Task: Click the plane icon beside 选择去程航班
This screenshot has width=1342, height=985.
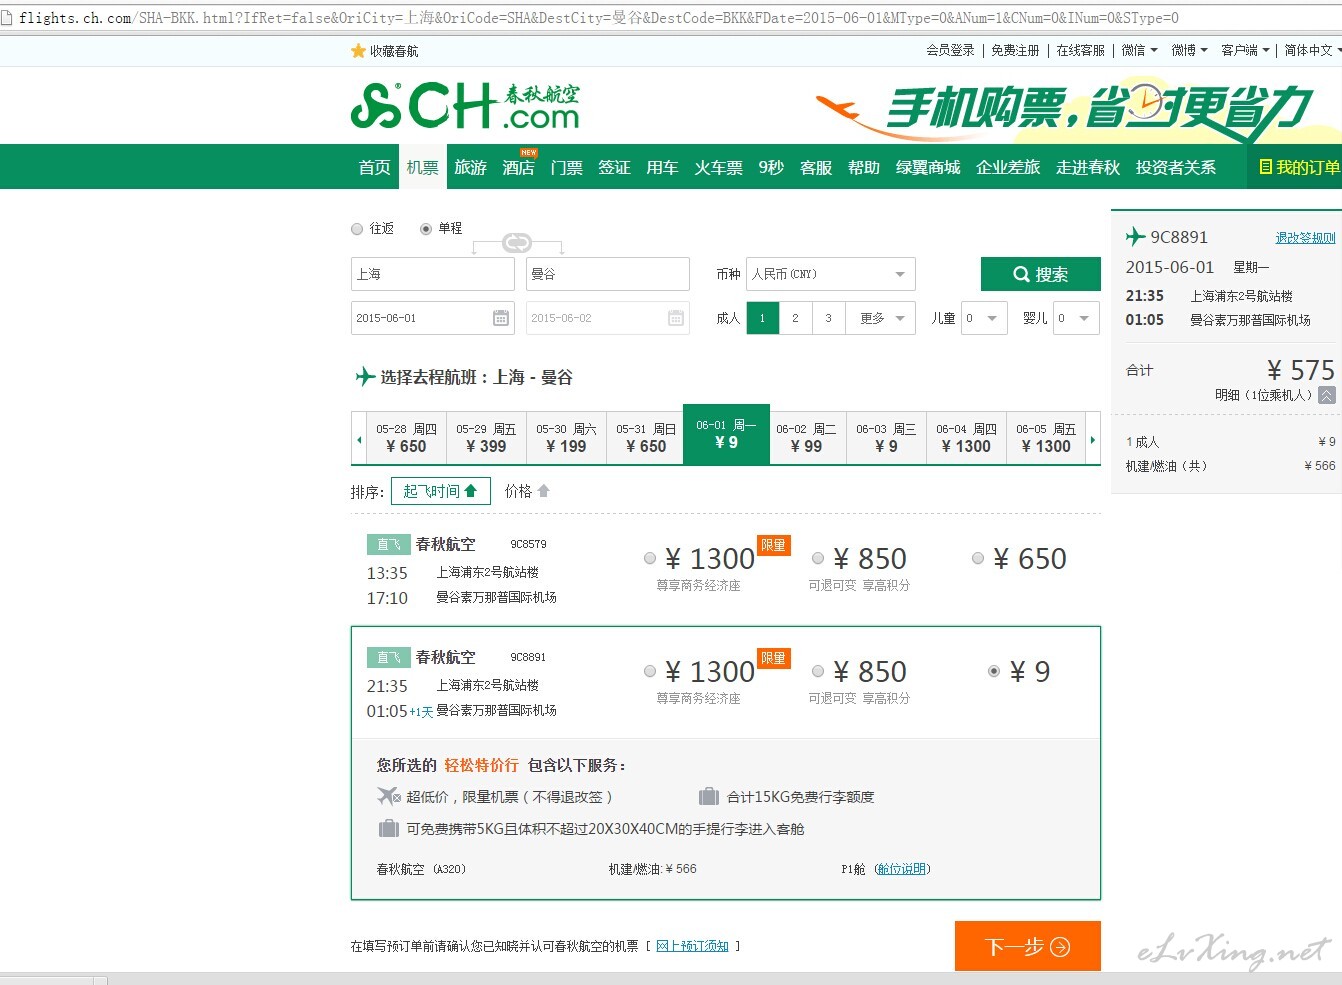Action: (365, 377)
